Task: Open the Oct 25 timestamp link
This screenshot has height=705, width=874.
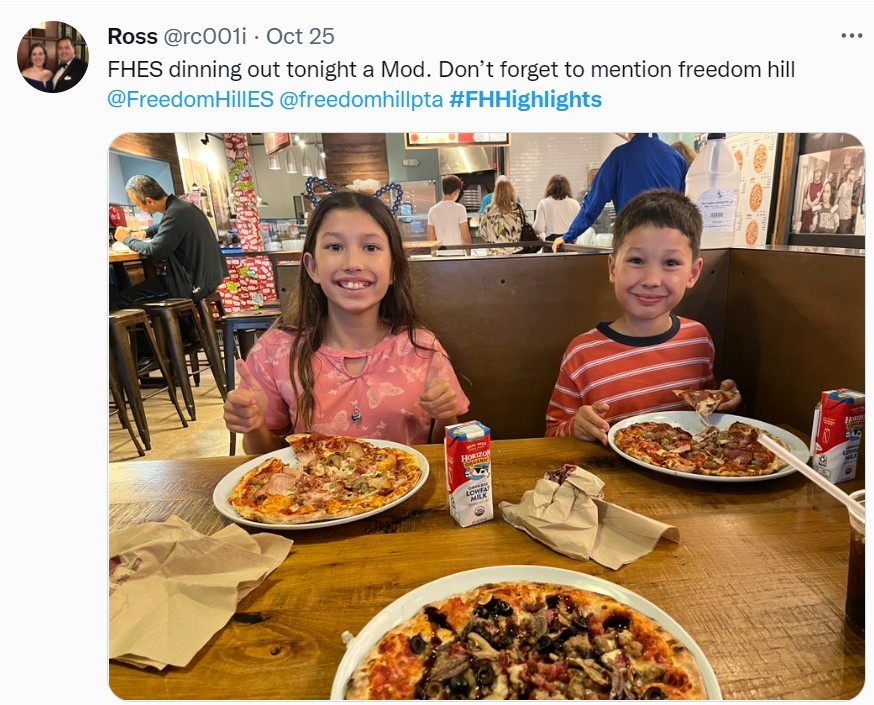Action: click(300, 36)
